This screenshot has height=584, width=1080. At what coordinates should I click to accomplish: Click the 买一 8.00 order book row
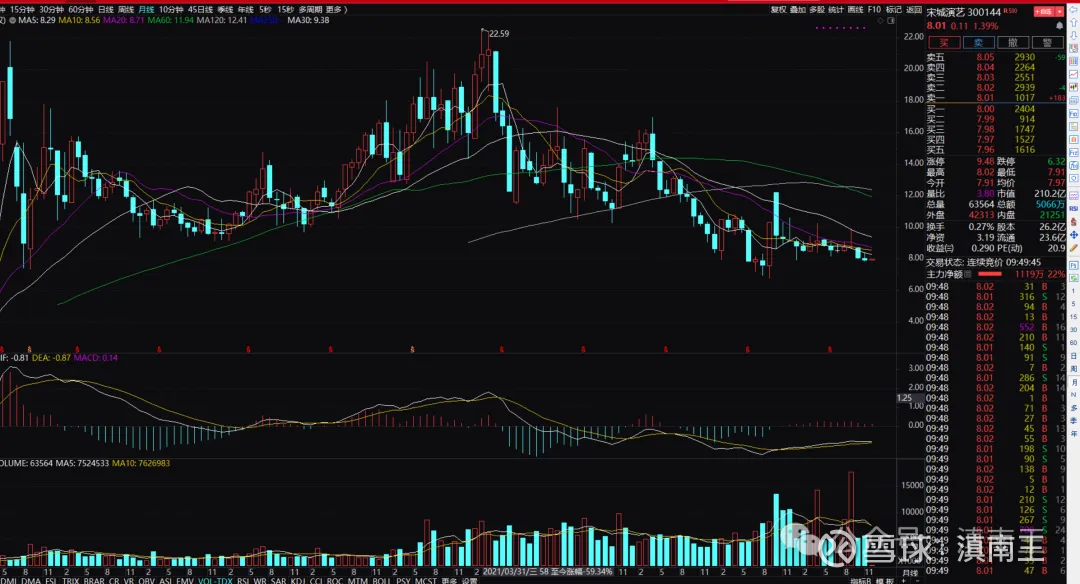tap(996, 109)
